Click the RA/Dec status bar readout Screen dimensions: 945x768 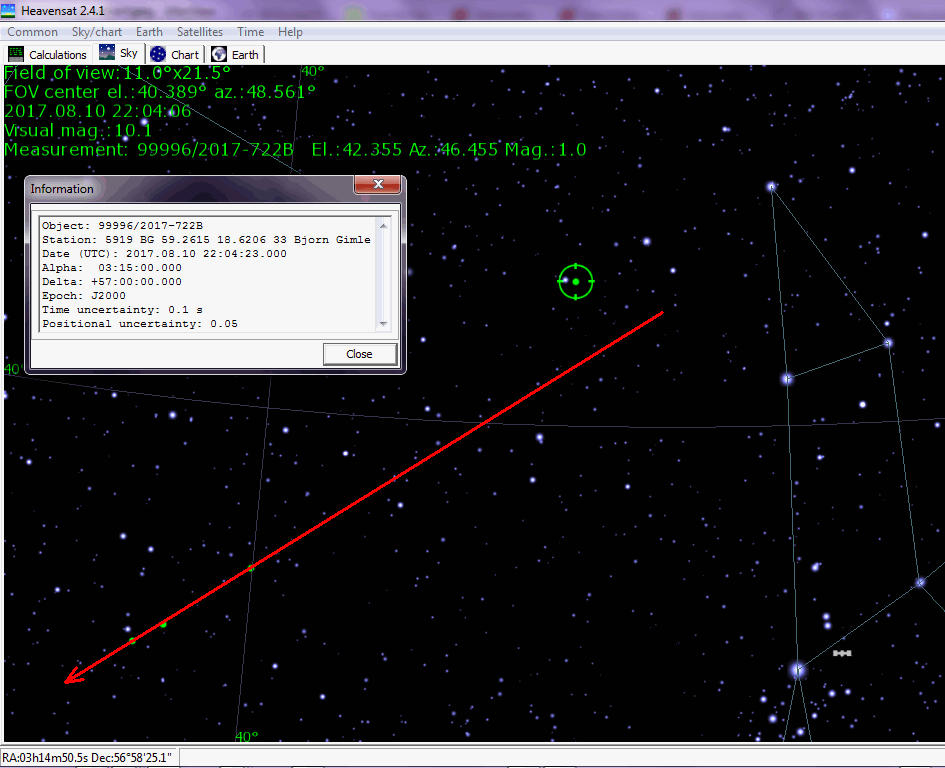click(x=88, y=757)
